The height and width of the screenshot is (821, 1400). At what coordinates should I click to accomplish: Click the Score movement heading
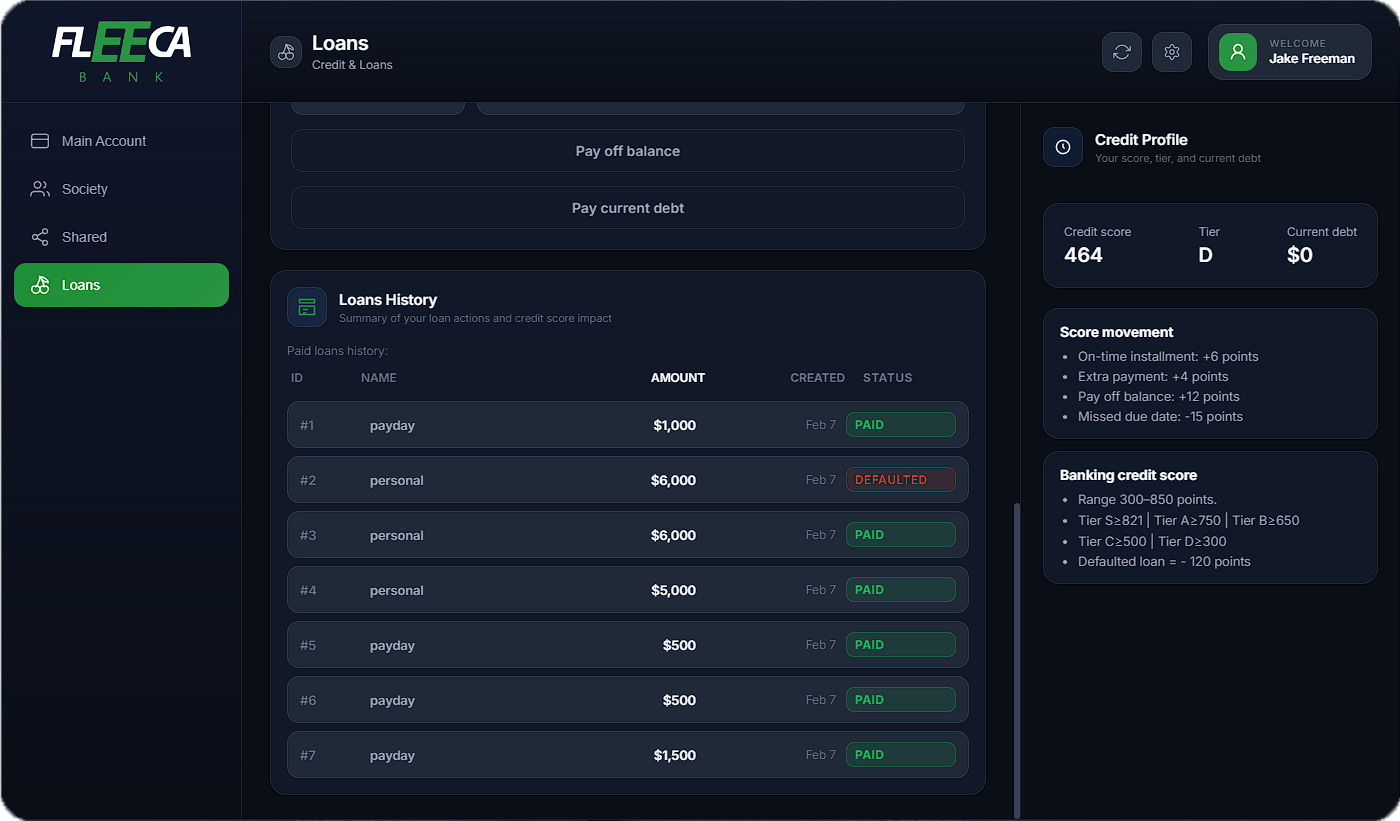point(1117,332)
